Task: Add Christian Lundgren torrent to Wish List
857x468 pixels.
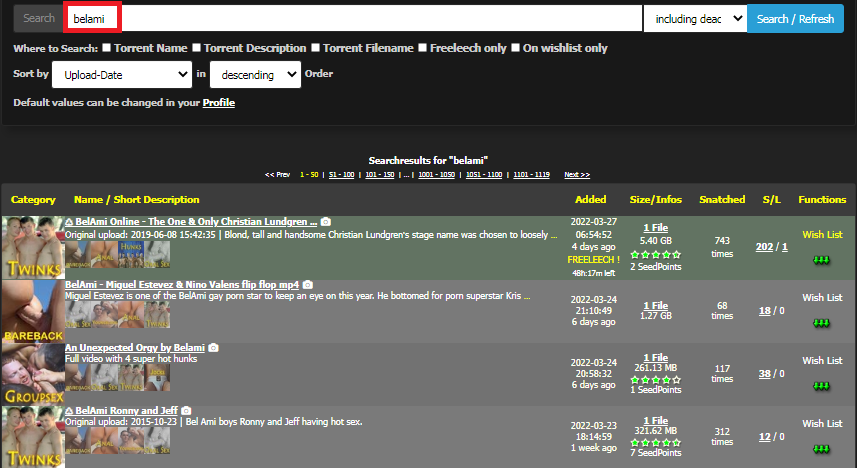Action: (x=822, y=235)
